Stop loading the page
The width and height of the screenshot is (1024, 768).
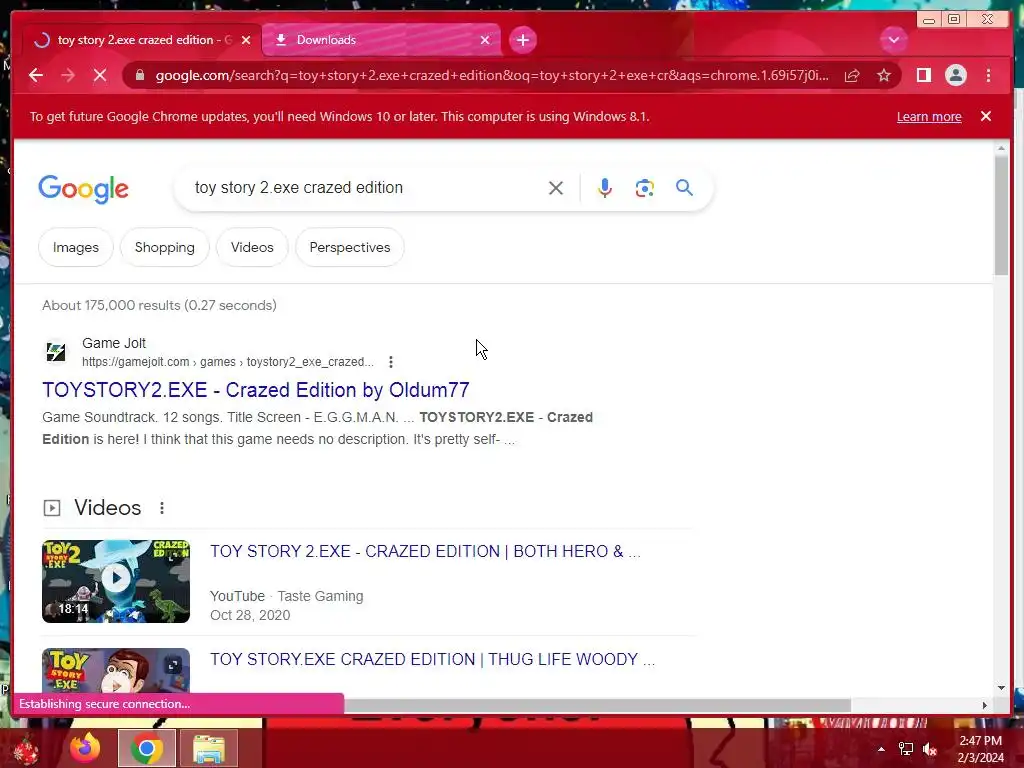tap(100, 76)
